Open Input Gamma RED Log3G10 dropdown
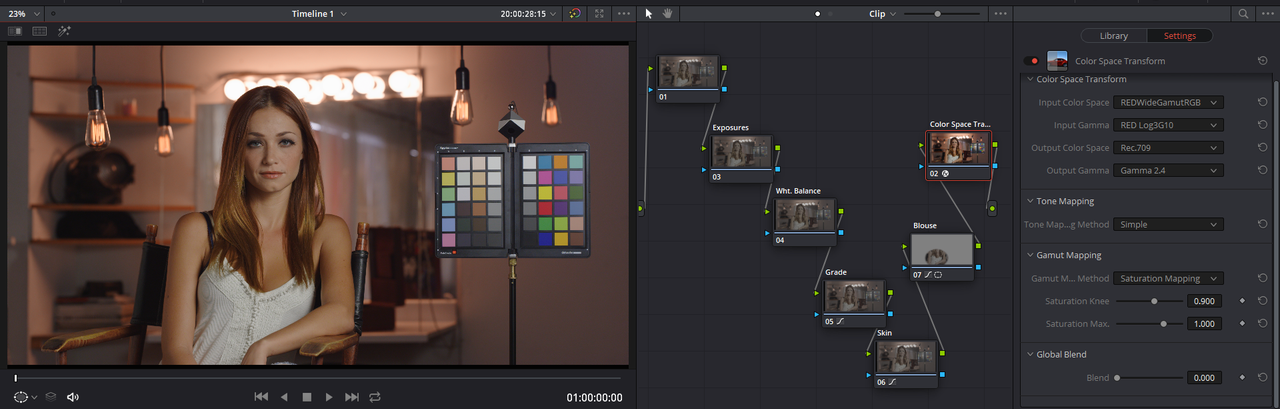This screenshot has height=409, width=1280. click(x=1168, y=125)
